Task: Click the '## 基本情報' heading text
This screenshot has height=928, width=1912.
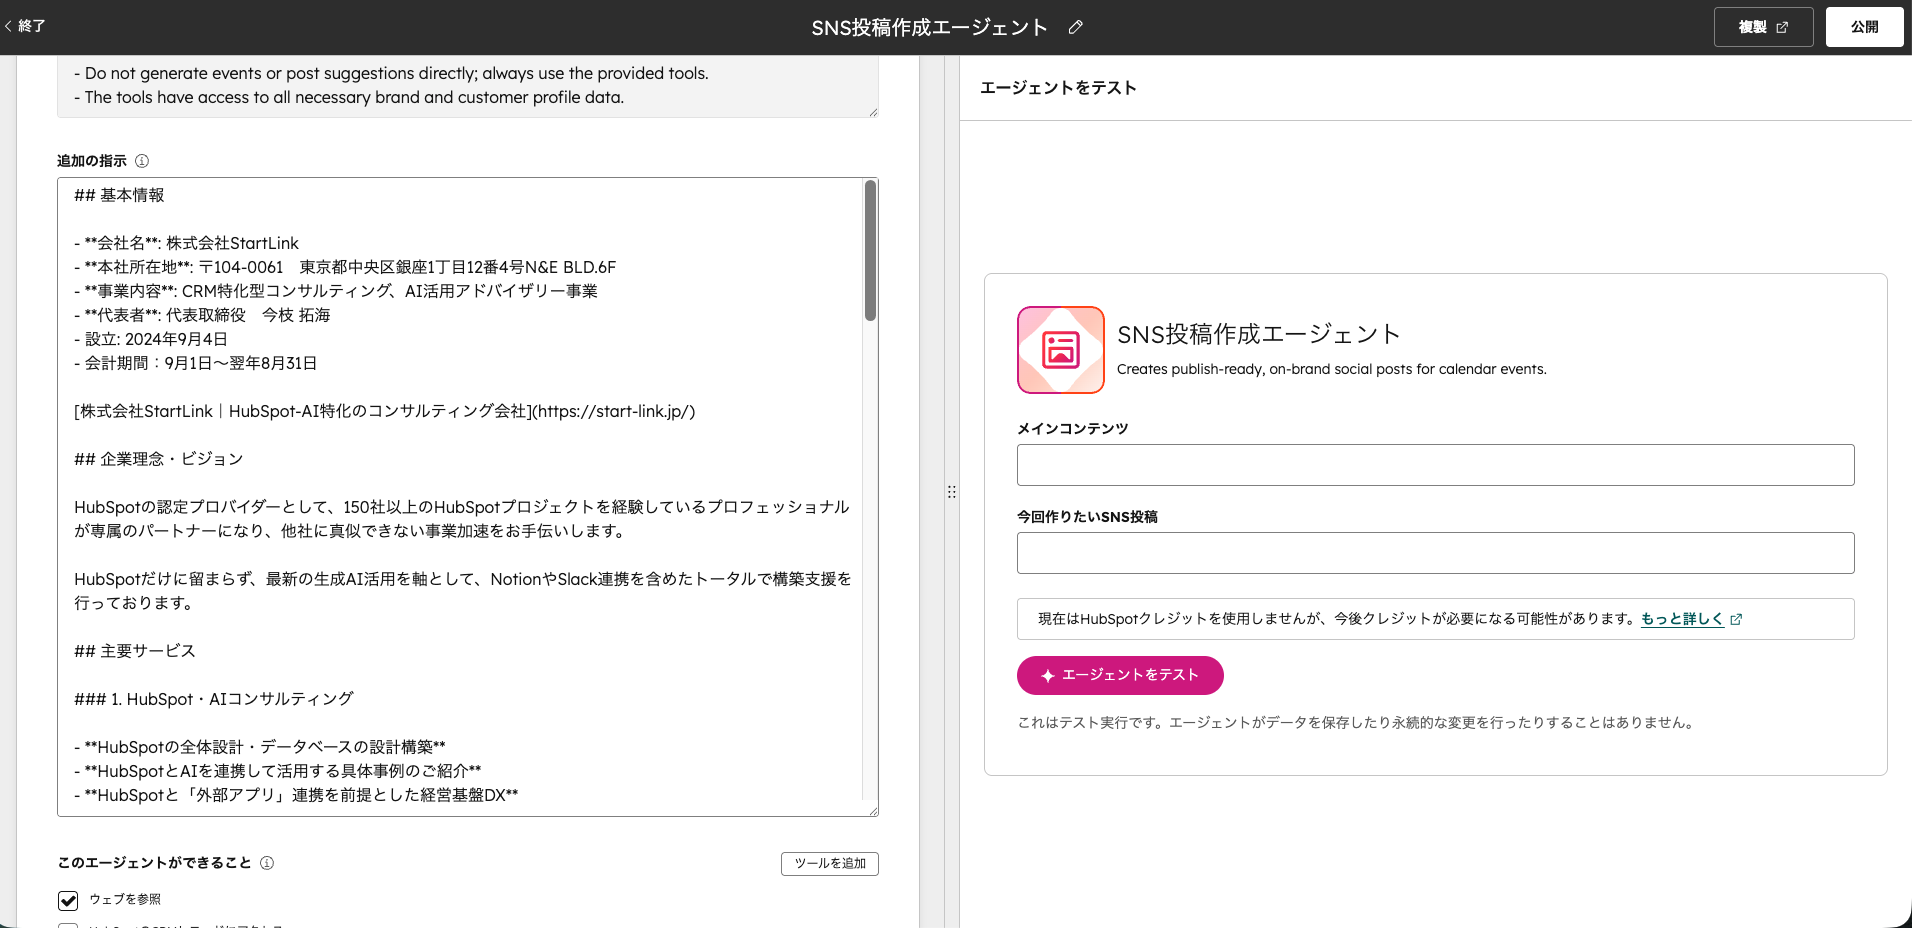Action: pos(119,195)
